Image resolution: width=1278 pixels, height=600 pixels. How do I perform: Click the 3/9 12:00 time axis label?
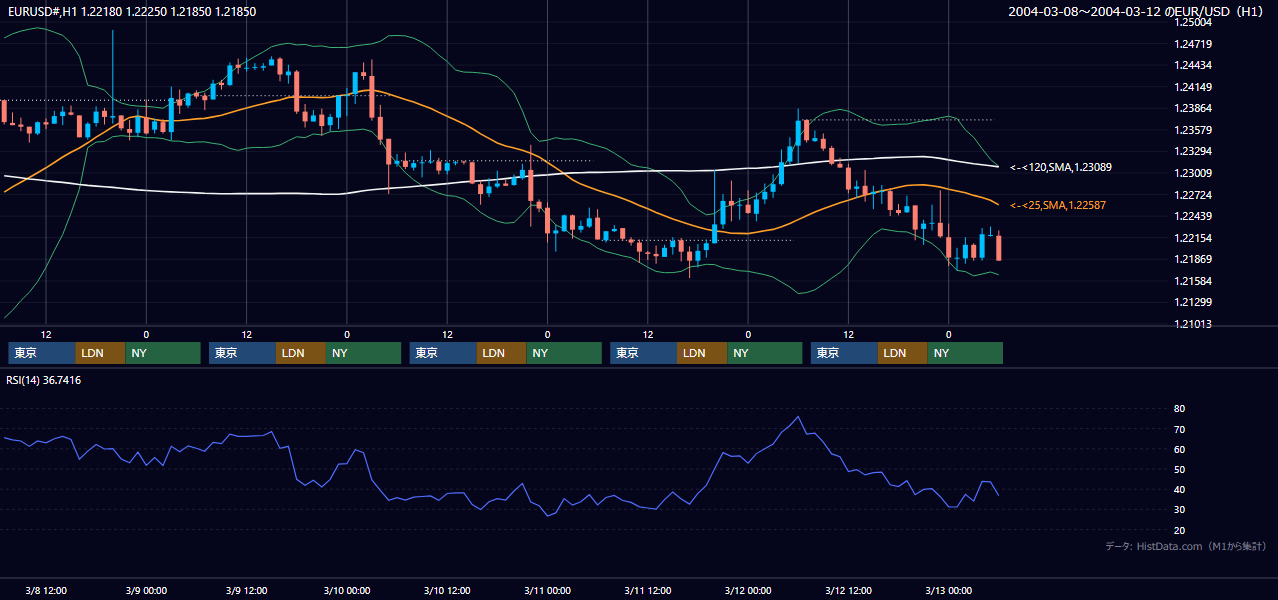[x=246, y=590]
